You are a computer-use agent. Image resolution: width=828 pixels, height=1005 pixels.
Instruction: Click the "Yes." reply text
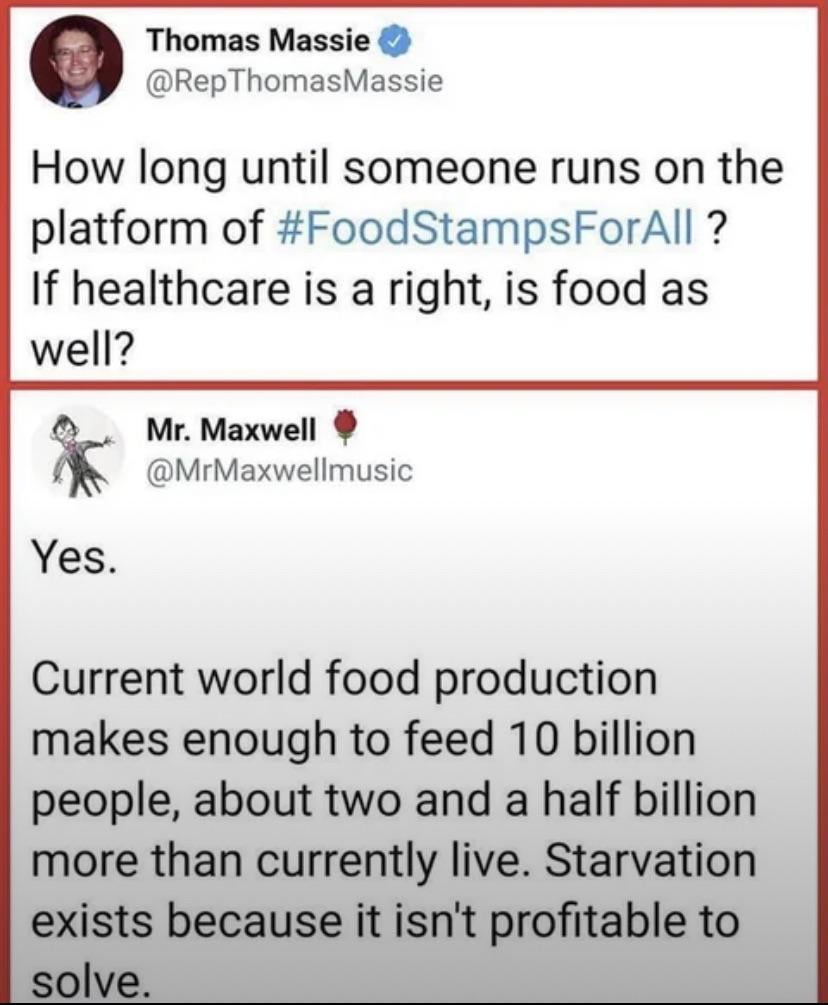(x=75, y=556)
